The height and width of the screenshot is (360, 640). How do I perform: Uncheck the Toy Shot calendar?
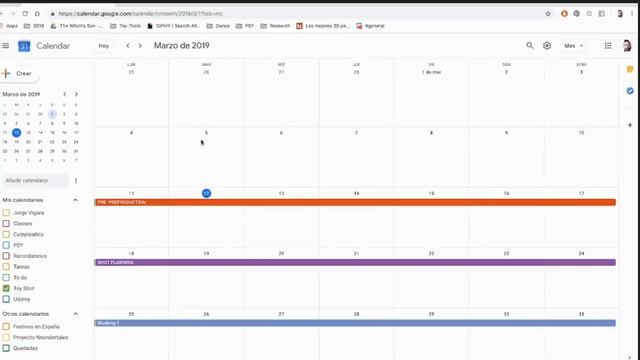pyautogui.click(x=6, y=288)
